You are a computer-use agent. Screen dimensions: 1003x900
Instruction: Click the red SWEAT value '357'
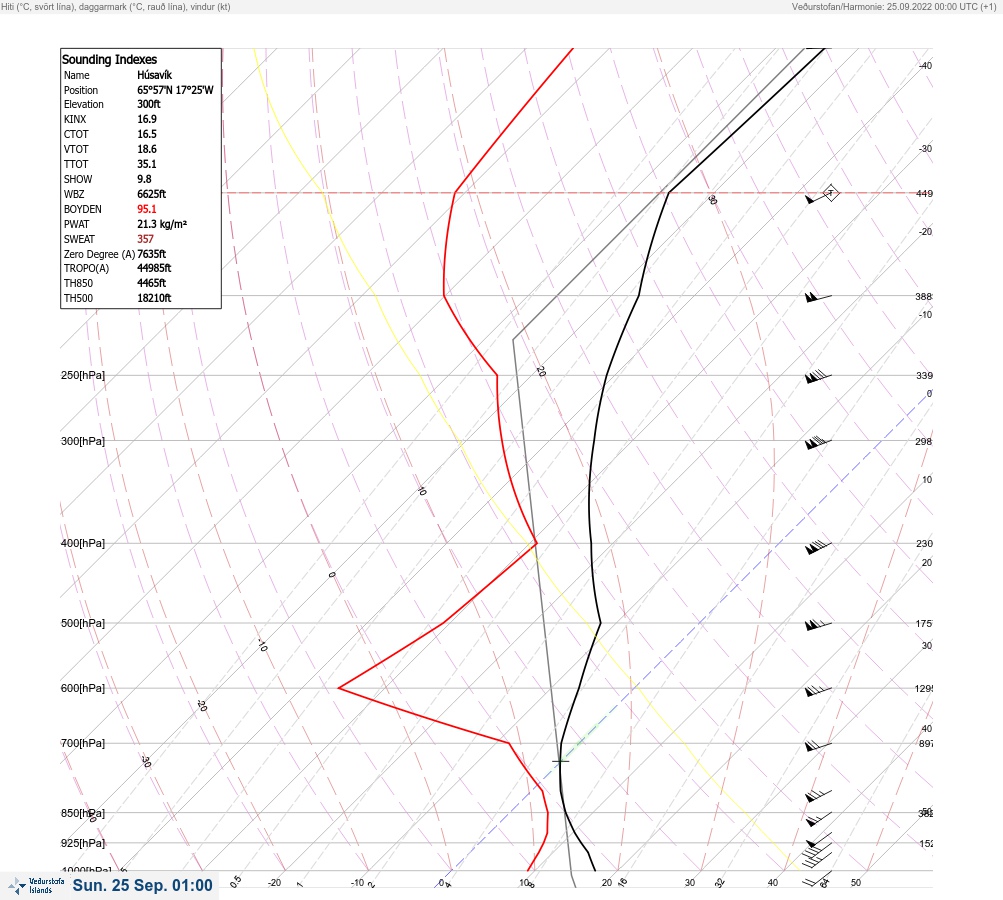(x=145, y=239)
